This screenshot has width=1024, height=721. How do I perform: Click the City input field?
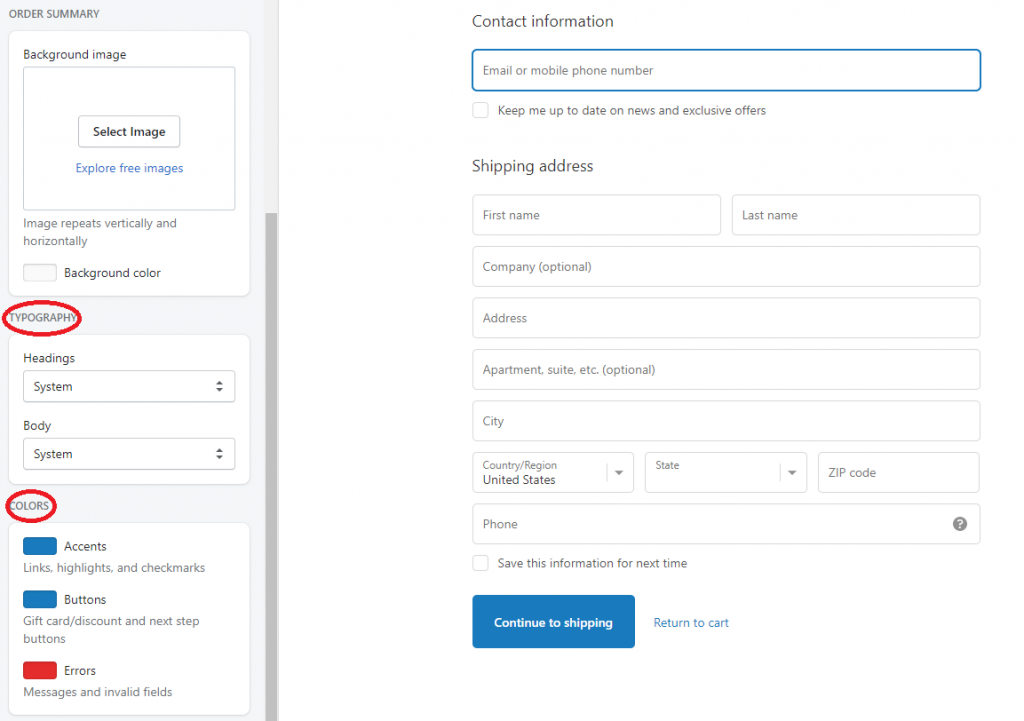[x=726, y=421]
